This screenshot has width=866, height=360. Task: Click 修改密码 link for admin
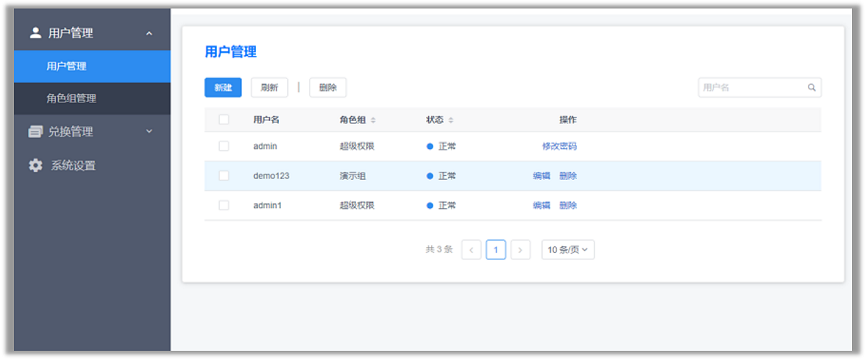point(559,146)
